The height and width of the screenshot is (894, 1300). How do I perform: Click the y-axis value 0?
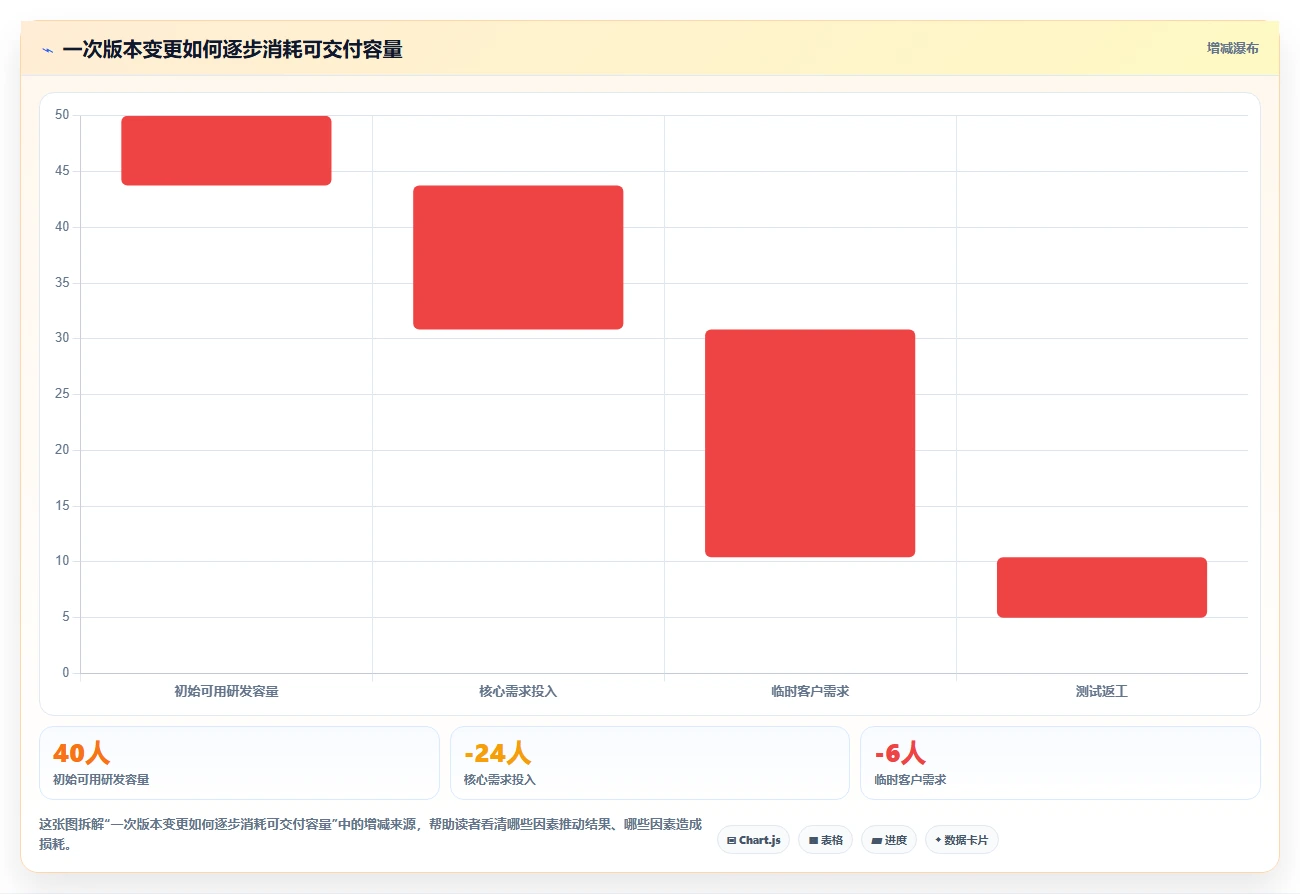66,673
